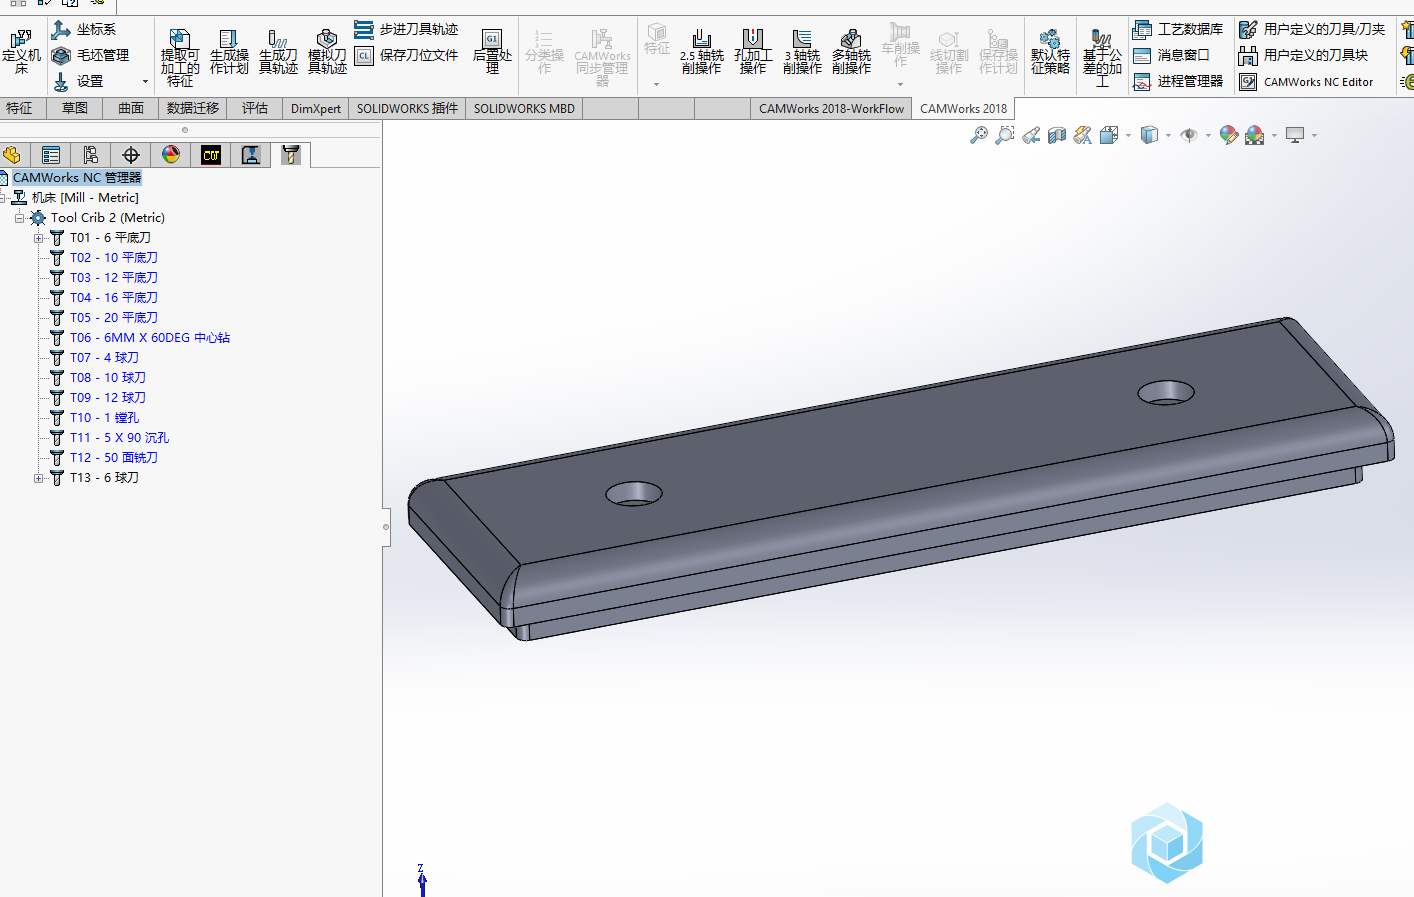1414x897 pixels.
Task: Click 生成操作计划 generate operation plan
Action: [x=229, y=52]
